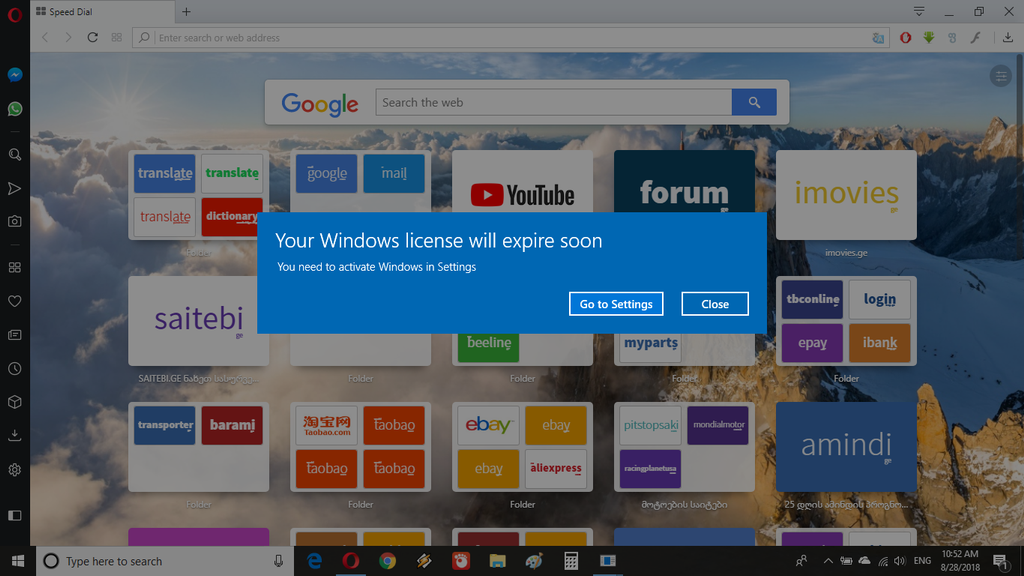1024x576 pixels.
Task: Open the Action Center notifications icon
Action: [1000, 561]
